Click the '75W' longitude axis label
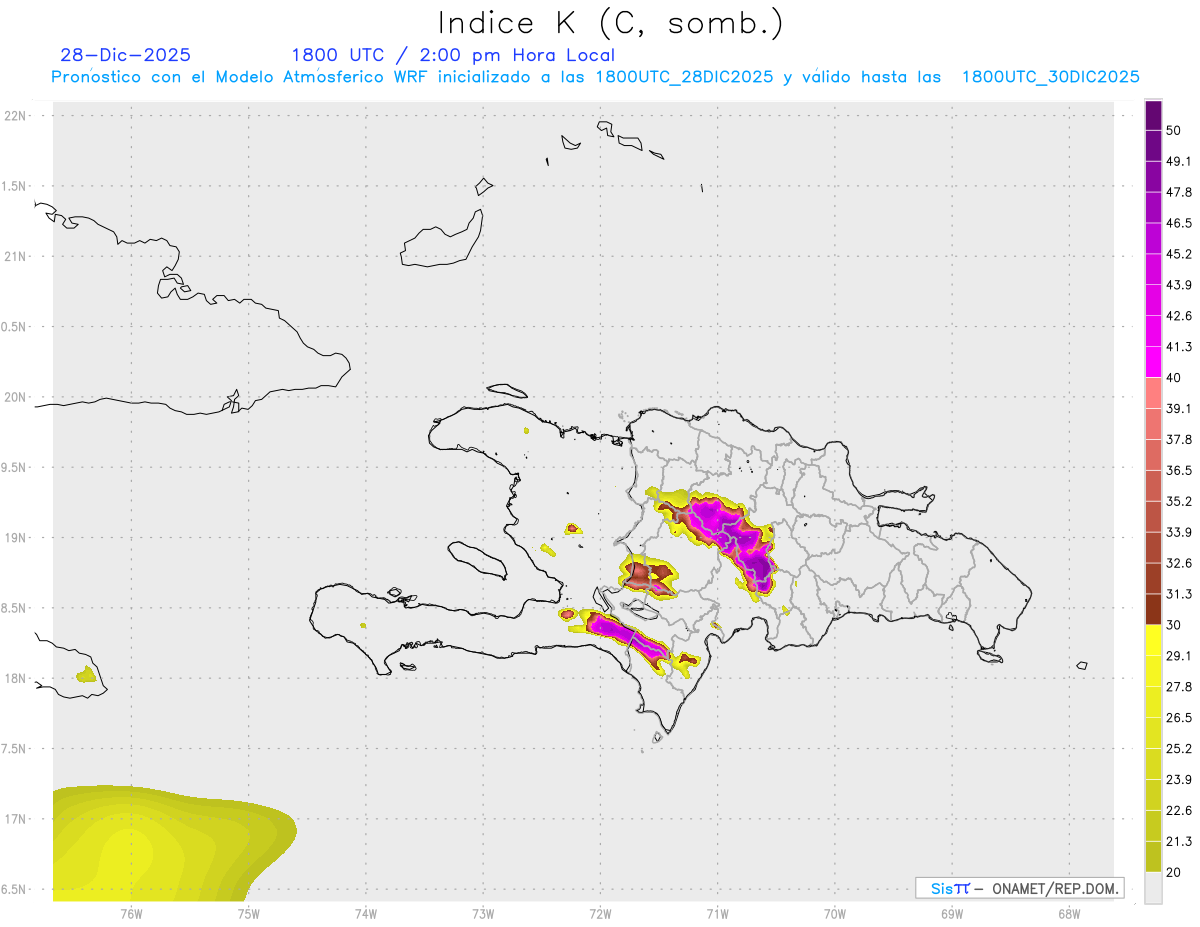The image size is (1200, 927). point(248,913)
